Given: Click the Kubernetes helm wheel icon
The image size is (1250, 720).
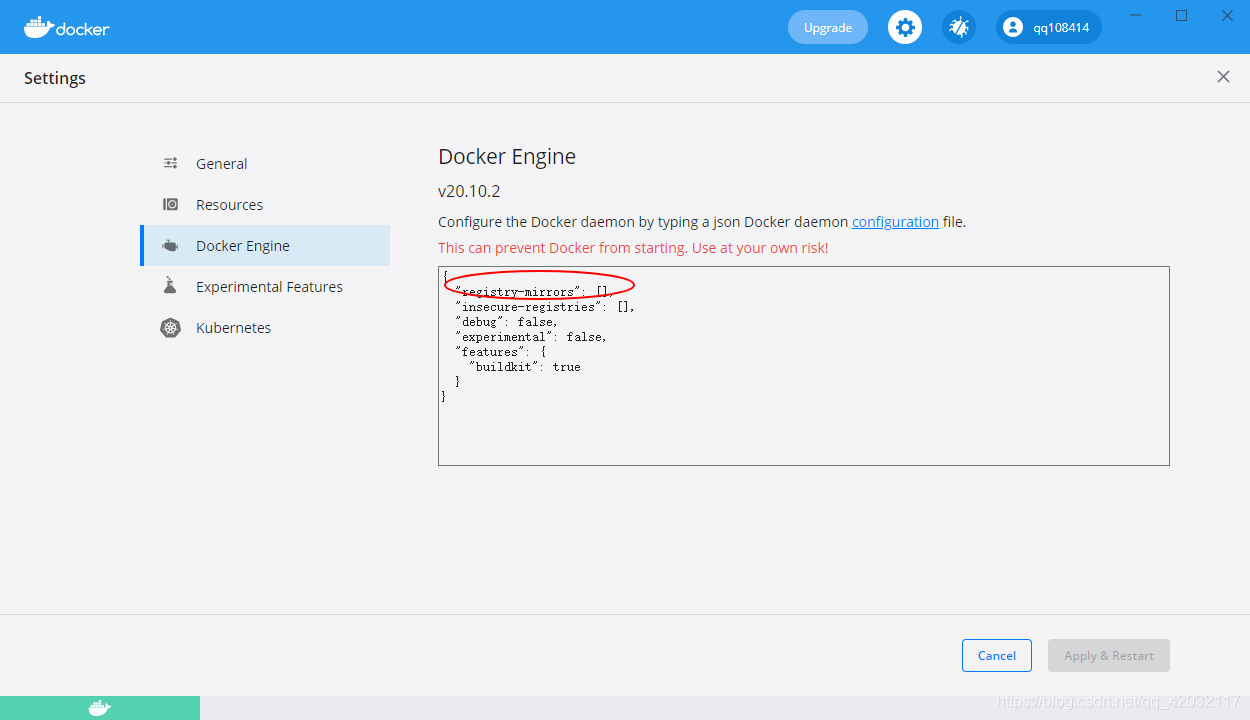Looking at the screenshot, I should [x=171, y=327].
